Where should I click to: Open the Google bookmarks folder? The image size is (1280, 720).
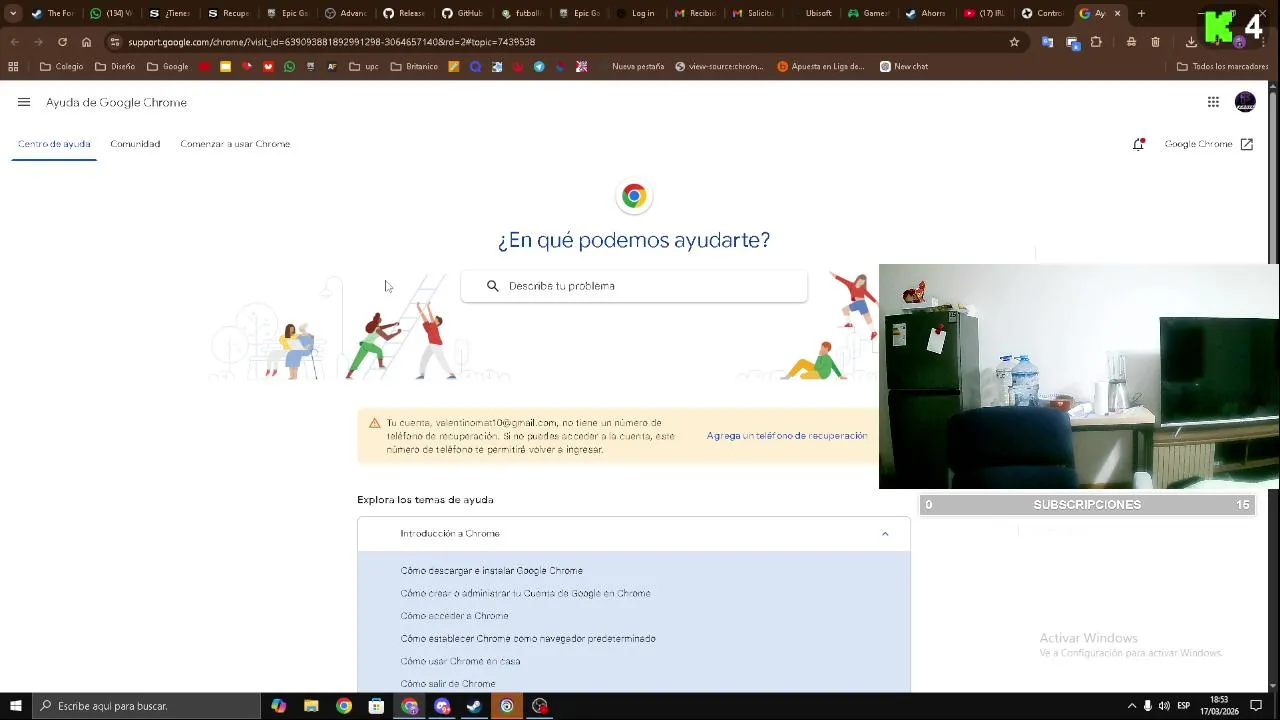pyautogui.click(x=168, y=66)
